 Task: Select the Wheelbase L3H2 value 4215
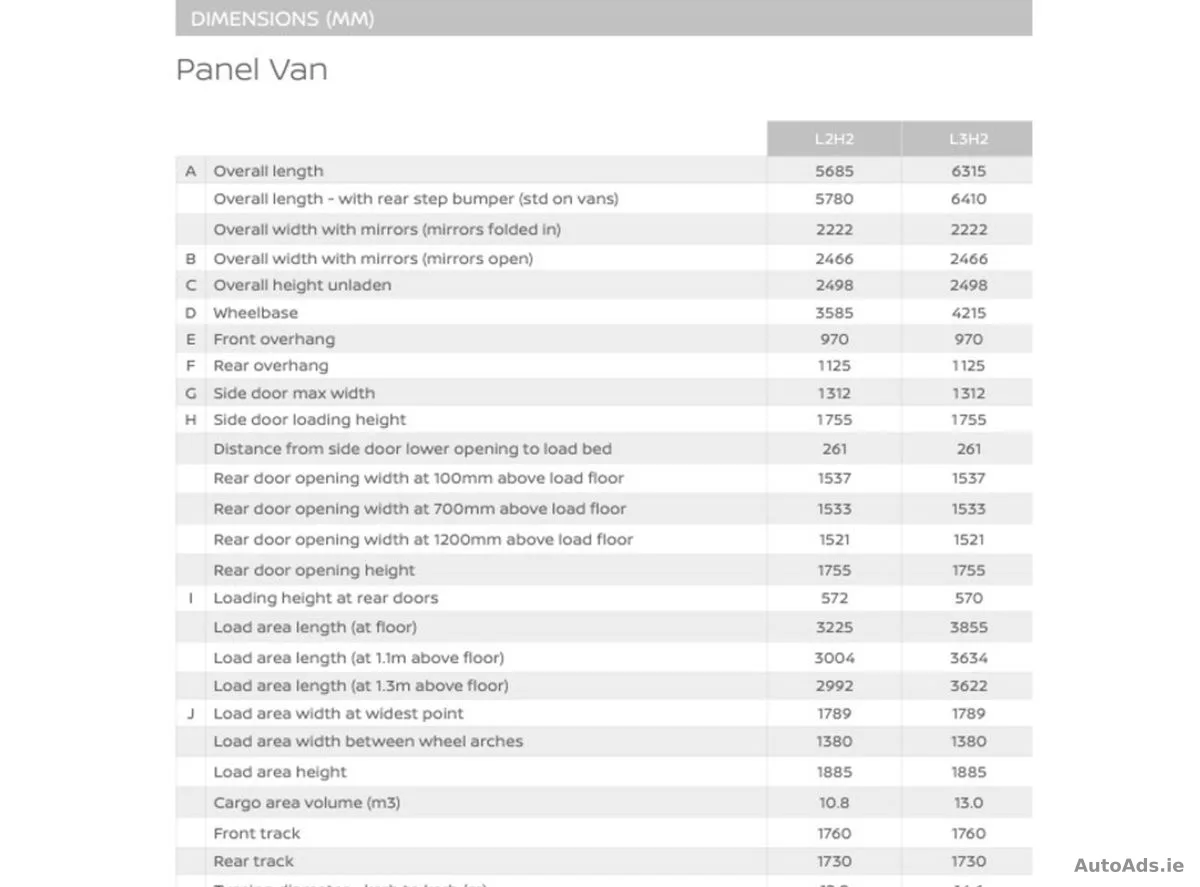point(968,313)
